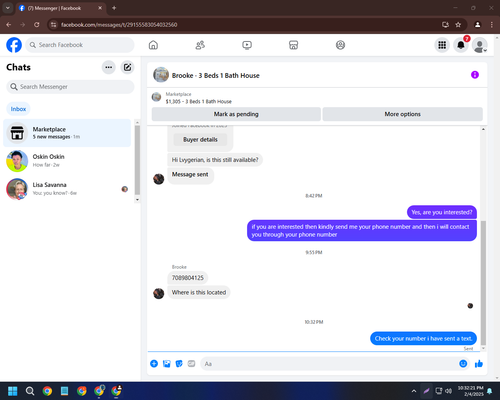The image size is (500, 400).
Task: Open the $1,305 listing thumbnail
Action: click(x=156, y=97)
